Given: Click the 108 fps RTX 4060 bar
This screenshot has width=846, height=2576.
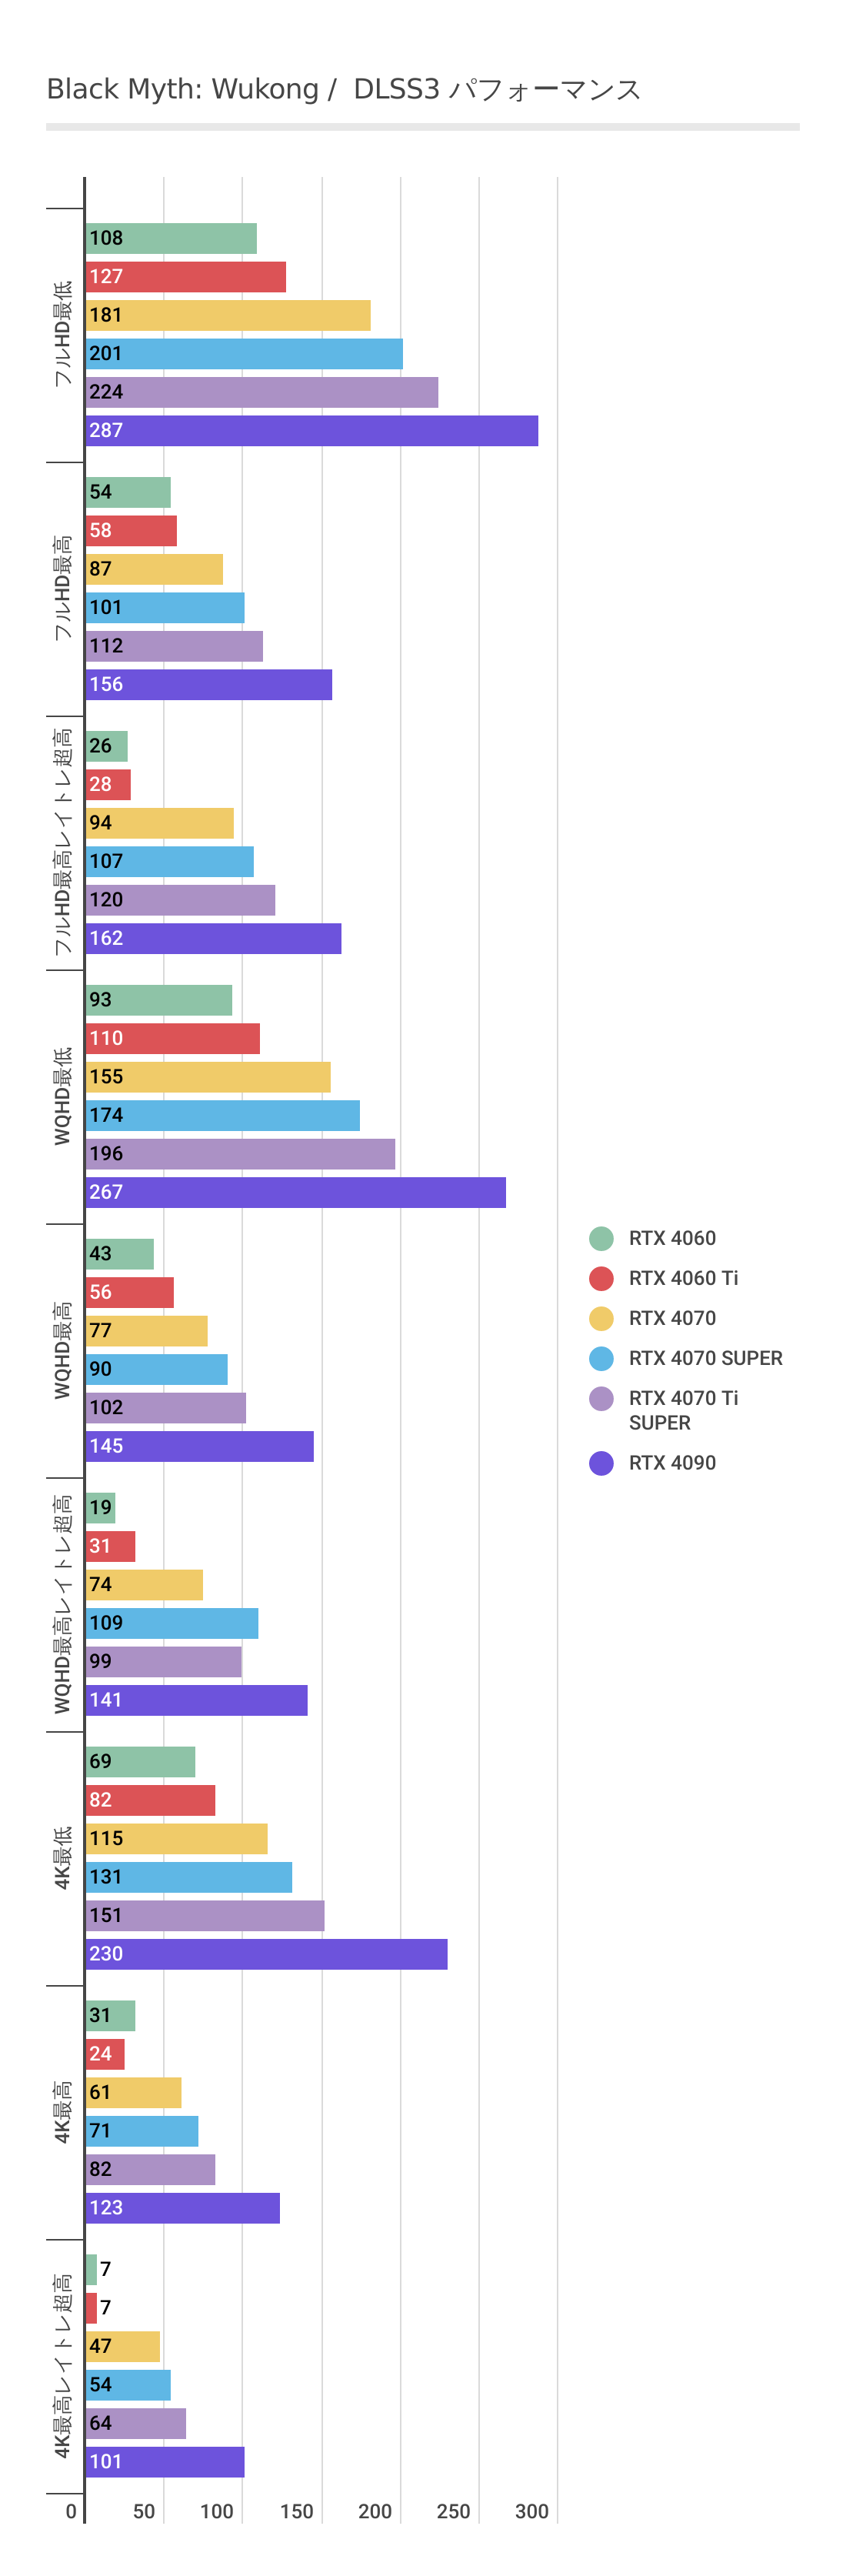Looking at the screenshot, I should [171, 239].
